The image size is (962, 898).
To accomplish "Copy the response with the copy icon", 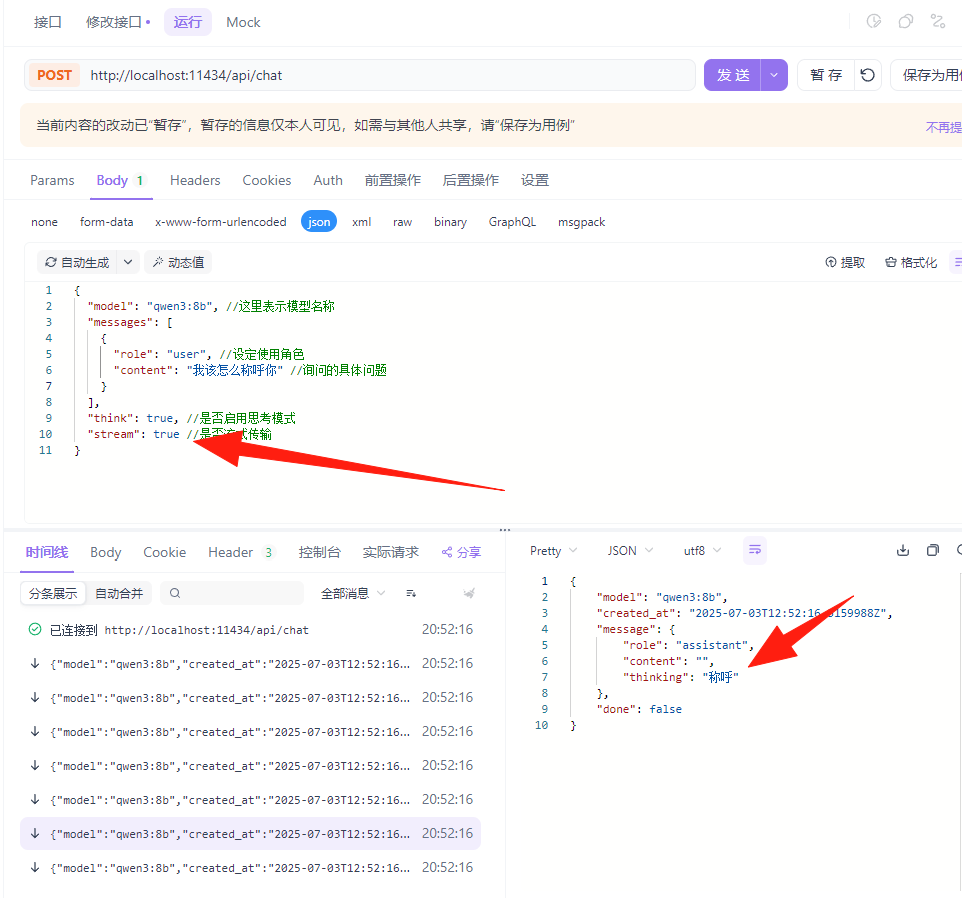I will (x=933, y=550).
